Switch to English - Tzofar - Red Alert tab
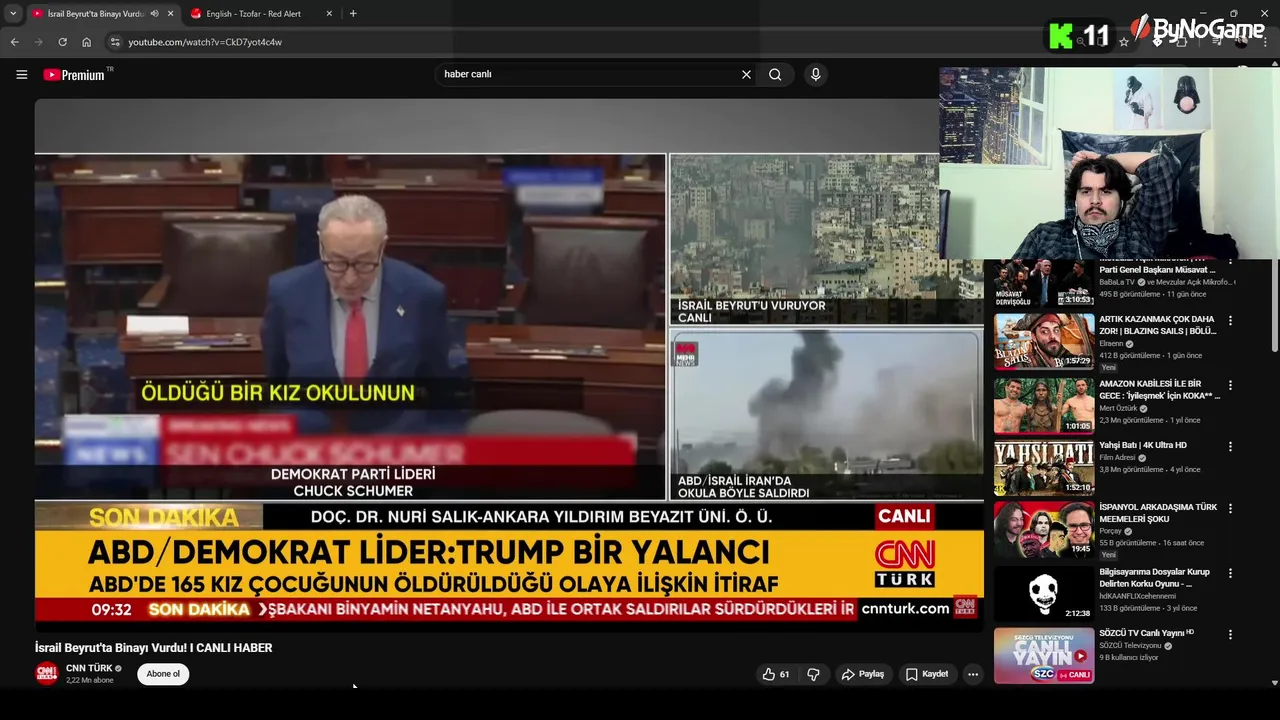 262,14
